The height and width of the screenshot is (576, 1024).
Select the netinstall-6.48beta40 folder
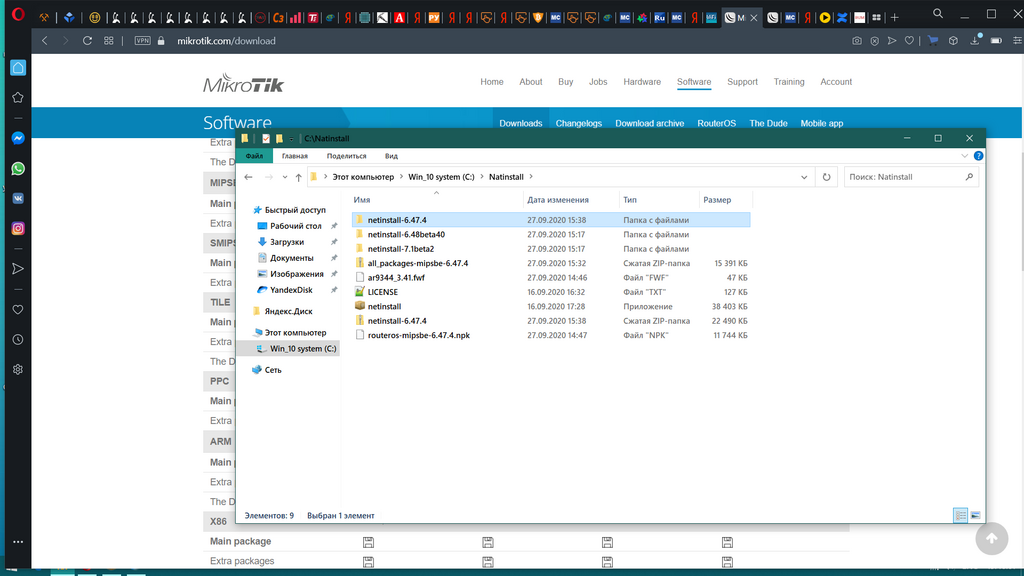click(x=406, y=234)
